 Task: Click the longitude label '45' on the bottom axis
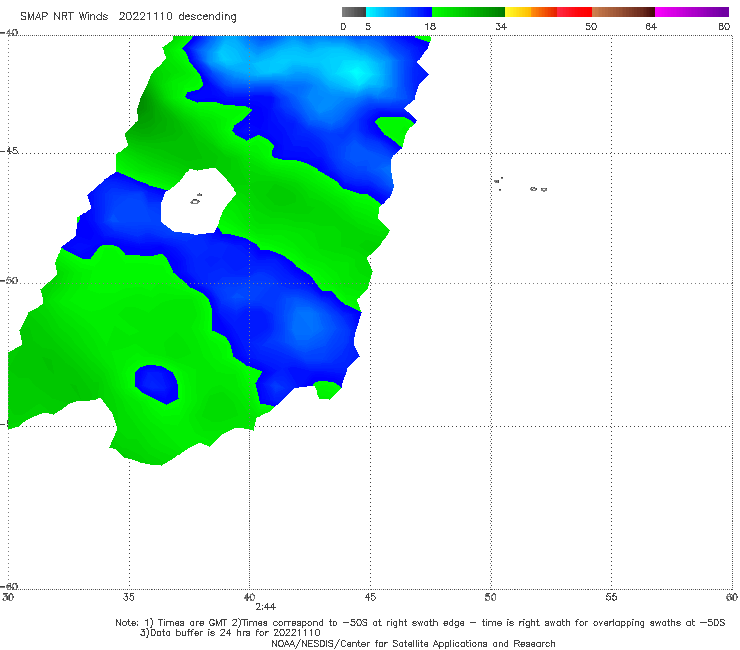[370, 597]
